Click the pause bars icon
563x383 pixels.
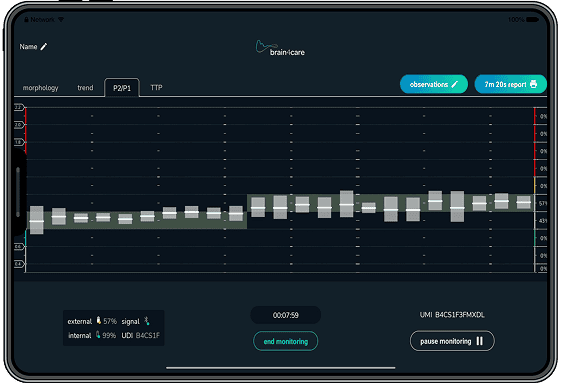point(480,341)
